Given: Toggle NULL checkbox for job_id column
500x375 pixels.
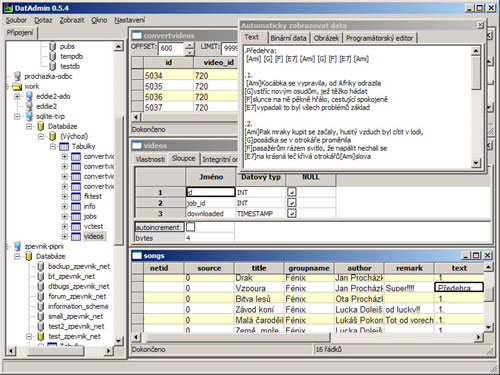Looking at the screenshot, I should 291,202.
